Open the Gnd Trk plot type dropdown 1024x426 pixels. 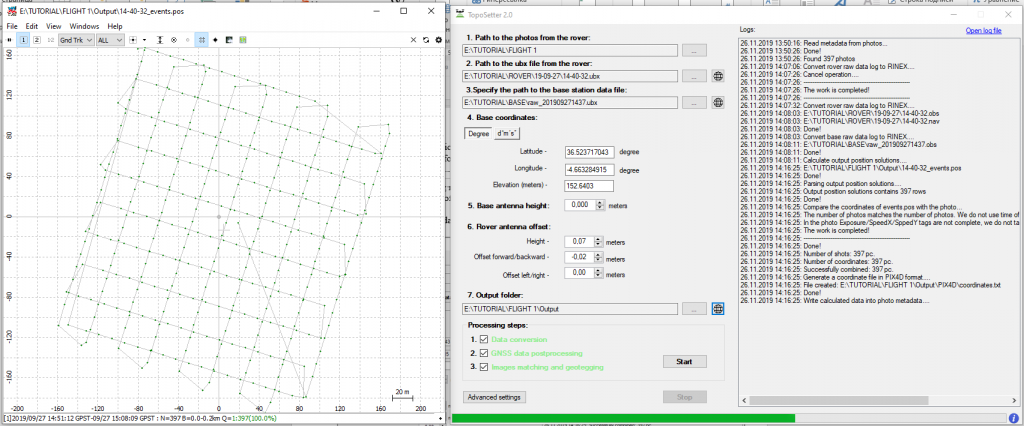tap(75, 39)
